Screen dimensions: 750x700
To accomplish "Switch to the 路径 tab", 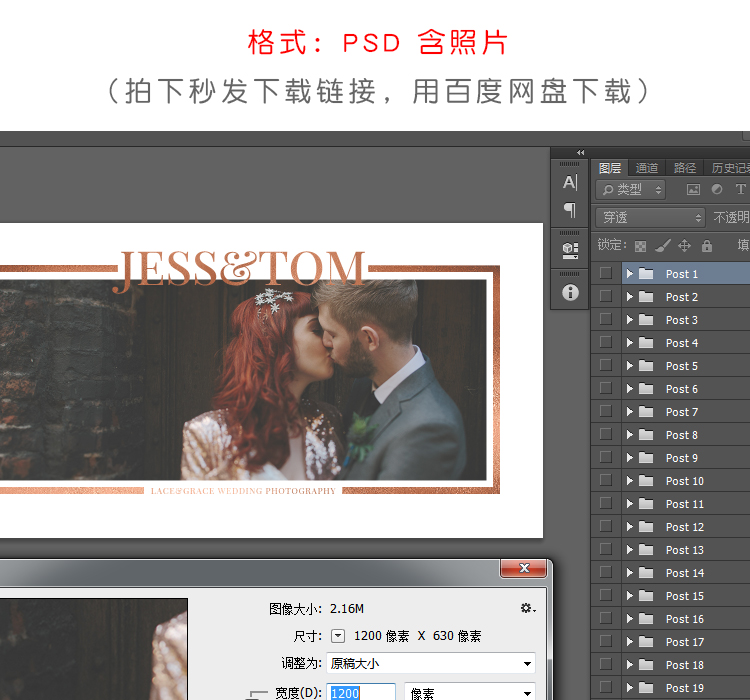I will 685,168.
